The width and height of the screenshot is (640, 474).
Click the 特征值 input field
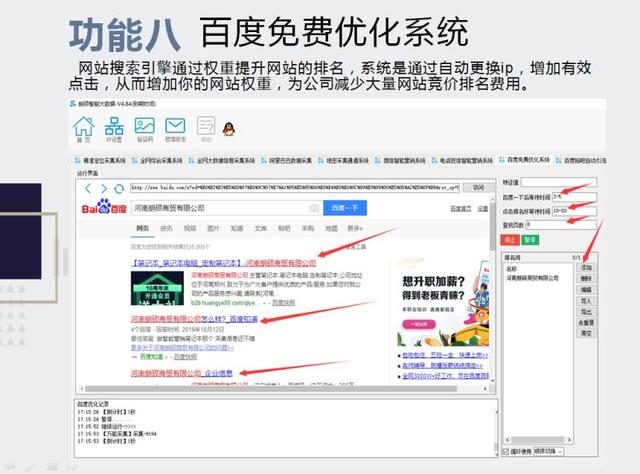[558, 182]
